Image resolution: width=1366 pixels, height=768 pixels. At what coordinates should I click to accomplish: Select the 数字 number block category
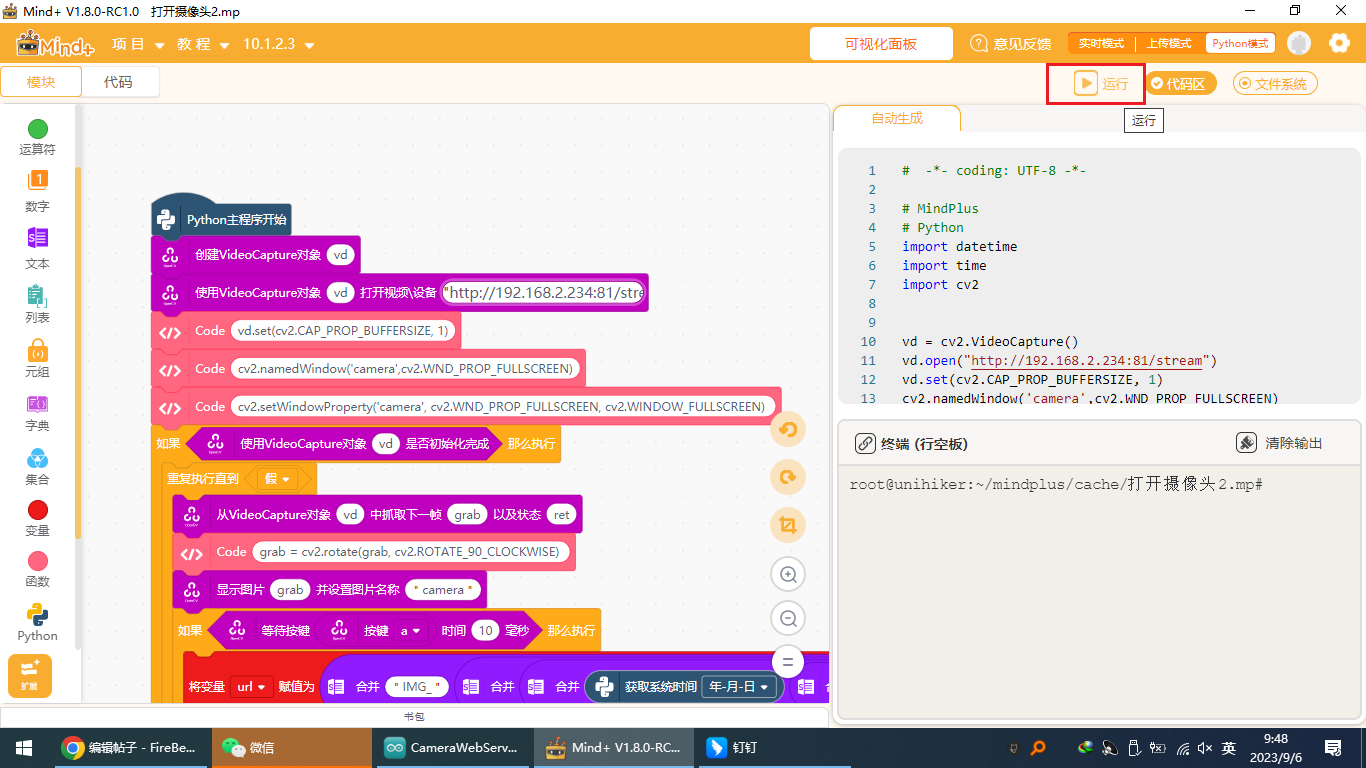pyautogui.click(x=37, y=192)
